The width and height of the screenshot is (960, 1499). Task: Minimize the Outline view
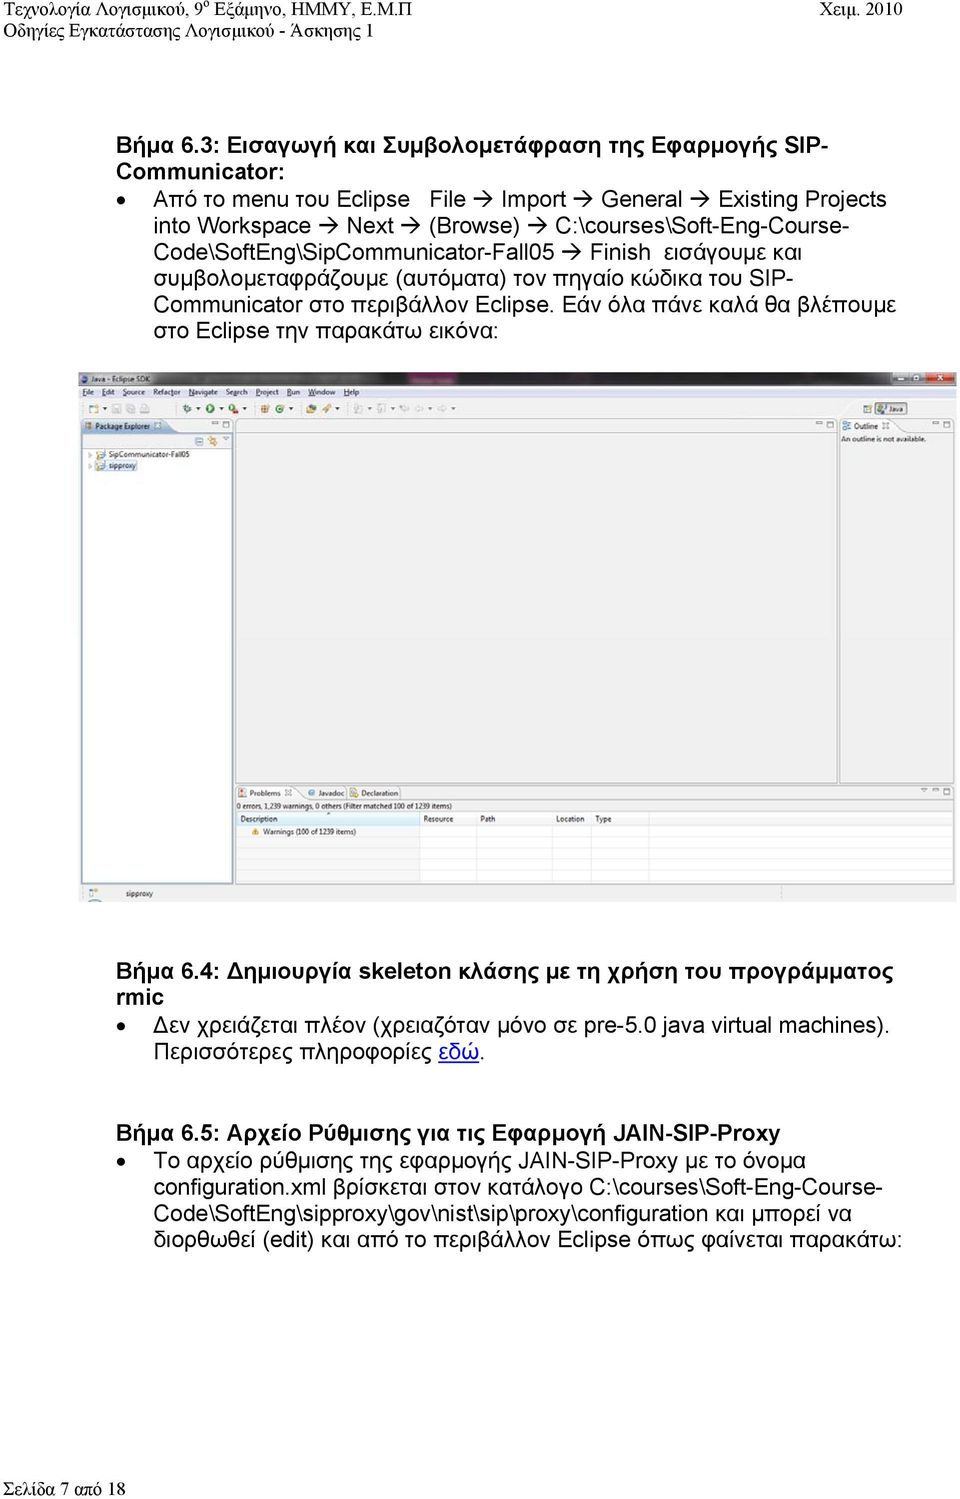point(935,423)
